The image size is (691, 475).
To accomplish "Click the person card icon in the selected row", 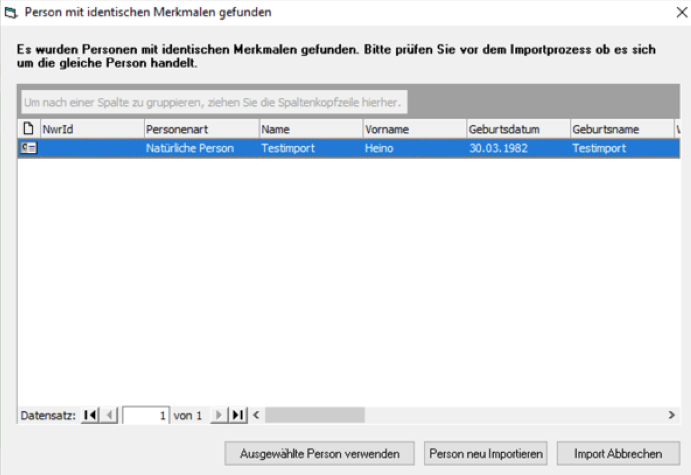I will tap(28, 148).
